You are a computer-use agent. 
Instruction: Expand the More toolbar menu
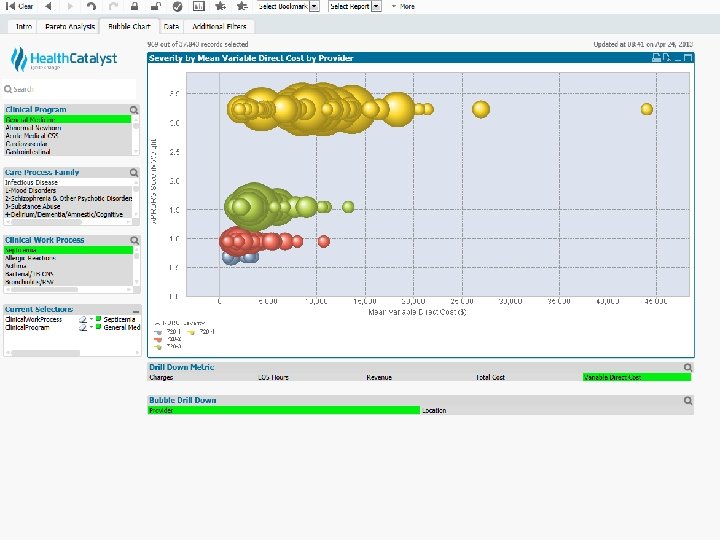pyautogui.click(x=403, y=6)
